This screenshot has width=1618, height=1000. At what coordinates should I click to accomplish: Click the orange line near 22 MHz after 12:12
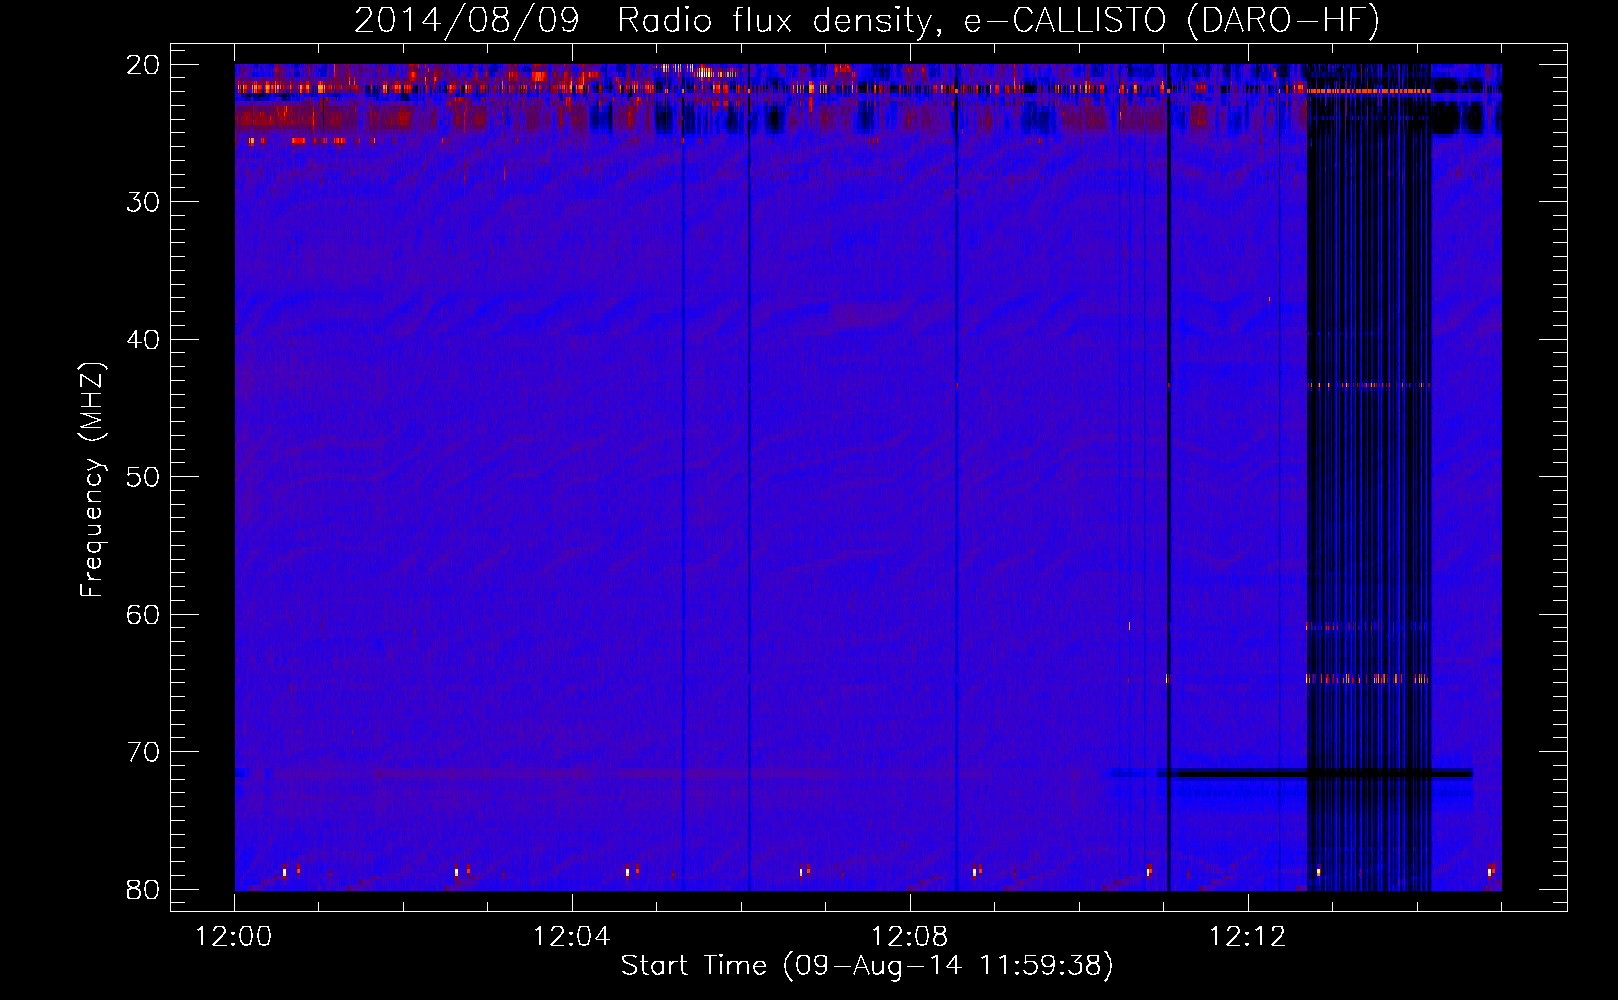[1368, 91]
